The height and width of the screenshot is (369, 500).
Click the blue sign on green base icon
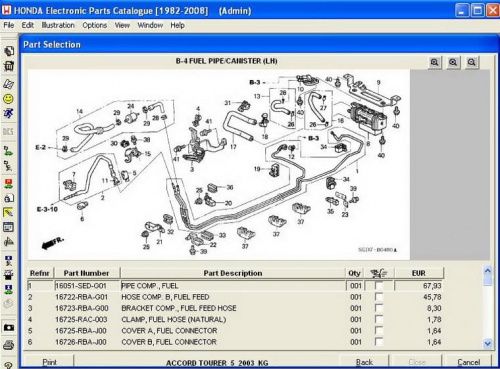[9, 289]
